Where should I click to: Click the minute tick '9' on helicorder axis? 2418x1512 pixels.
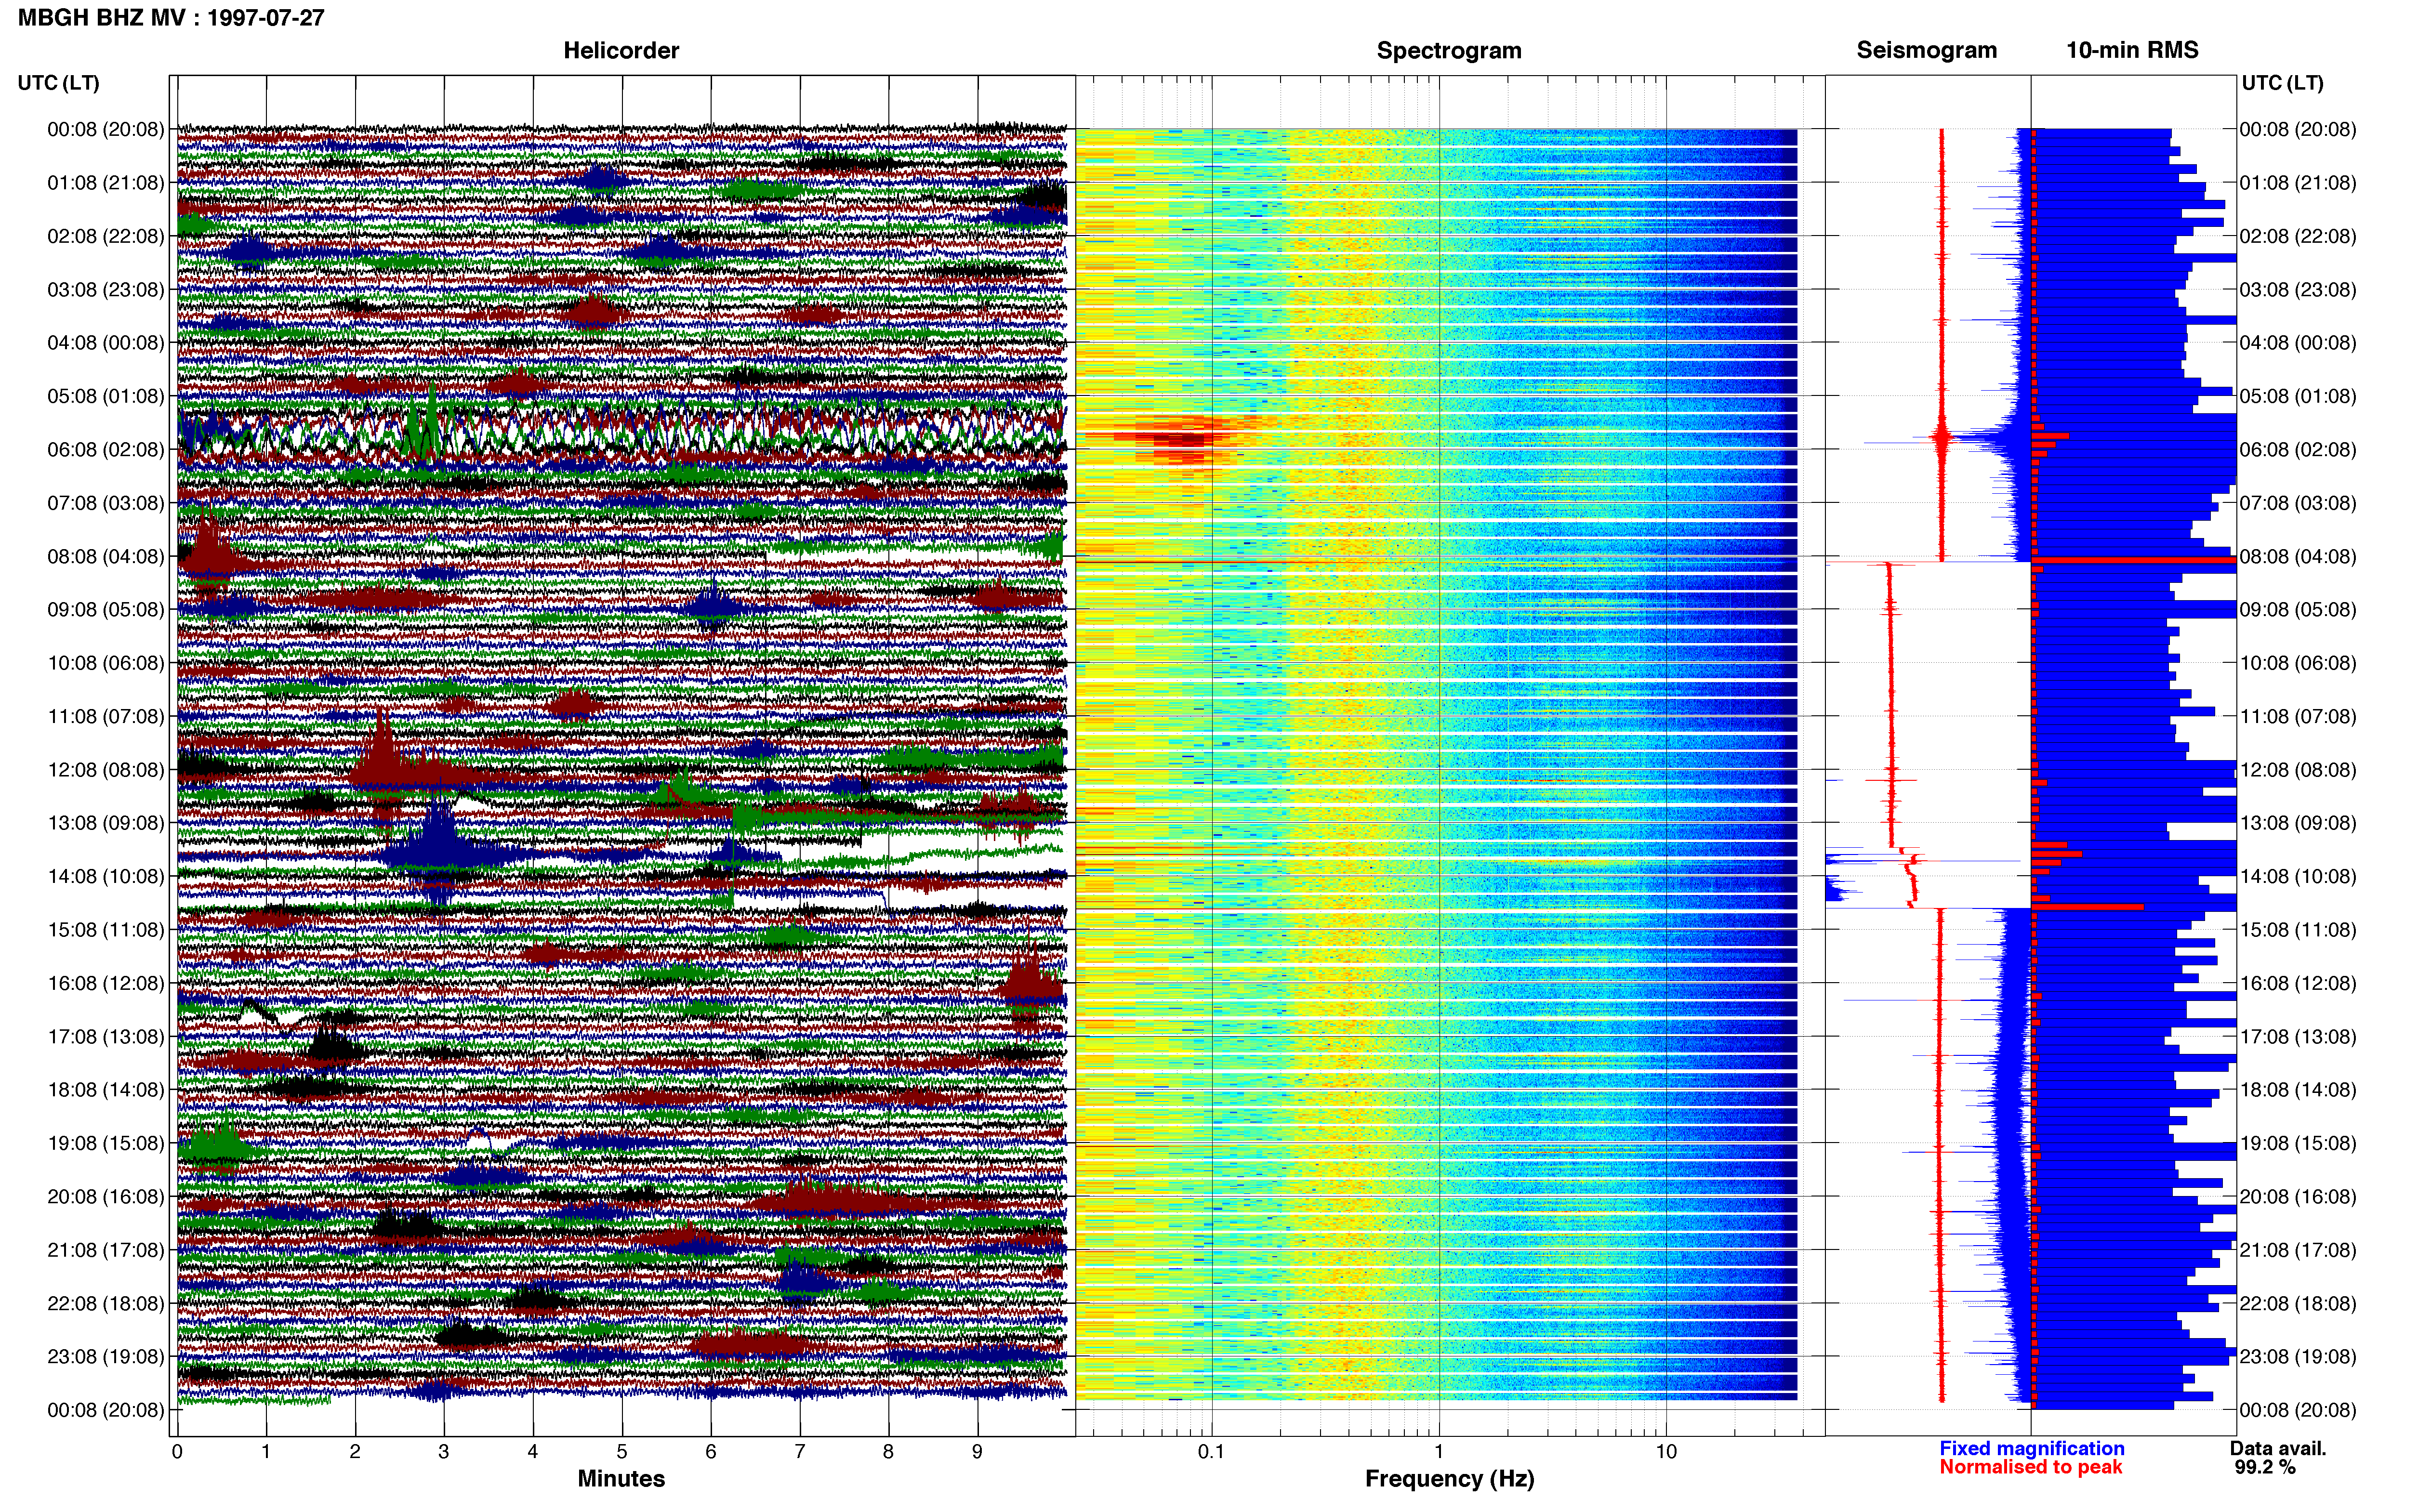977,1452
